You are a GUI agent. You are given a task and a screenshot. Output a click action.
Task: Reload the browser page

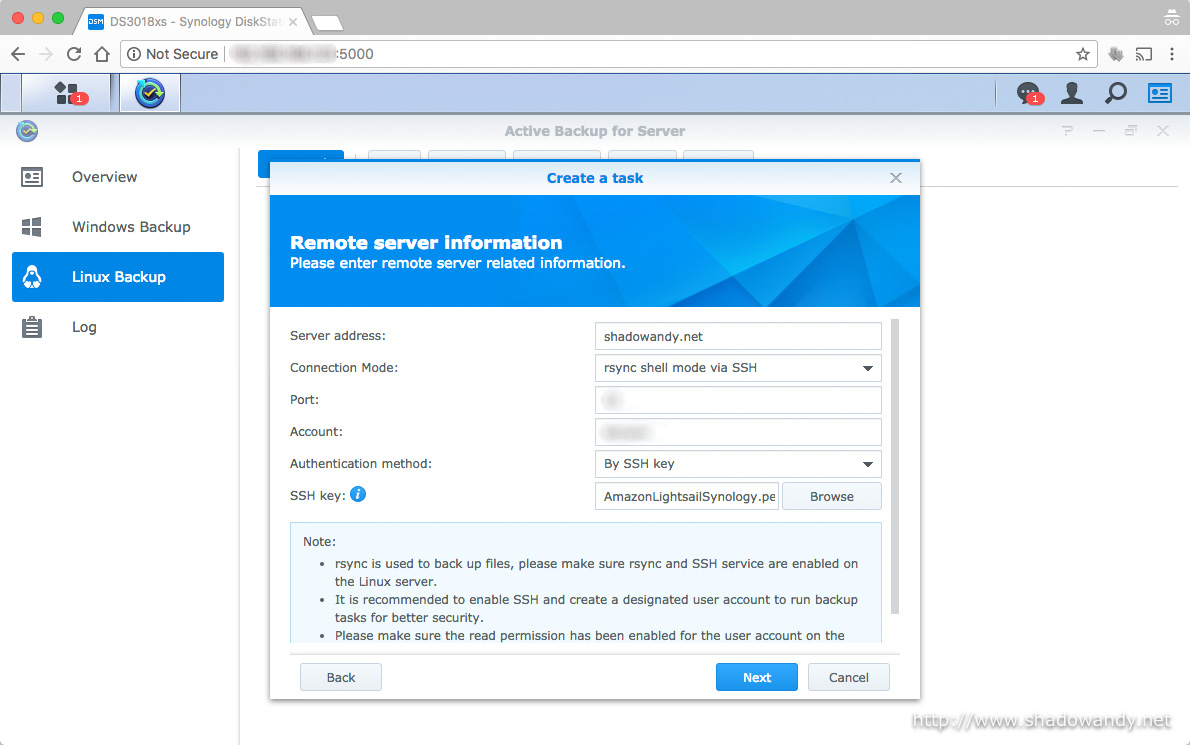coord(74,54)
